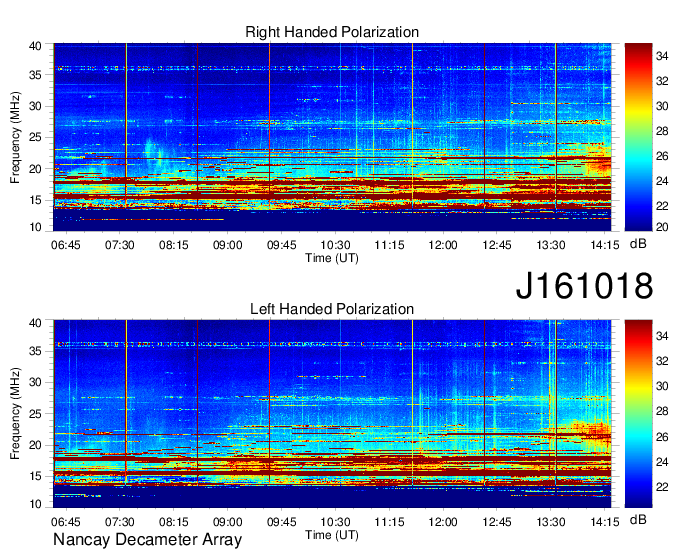Click 28 dB tick on Right Handed color bar
The width and height of the screenshot is (680, 552).
click(x=662, y=131)
